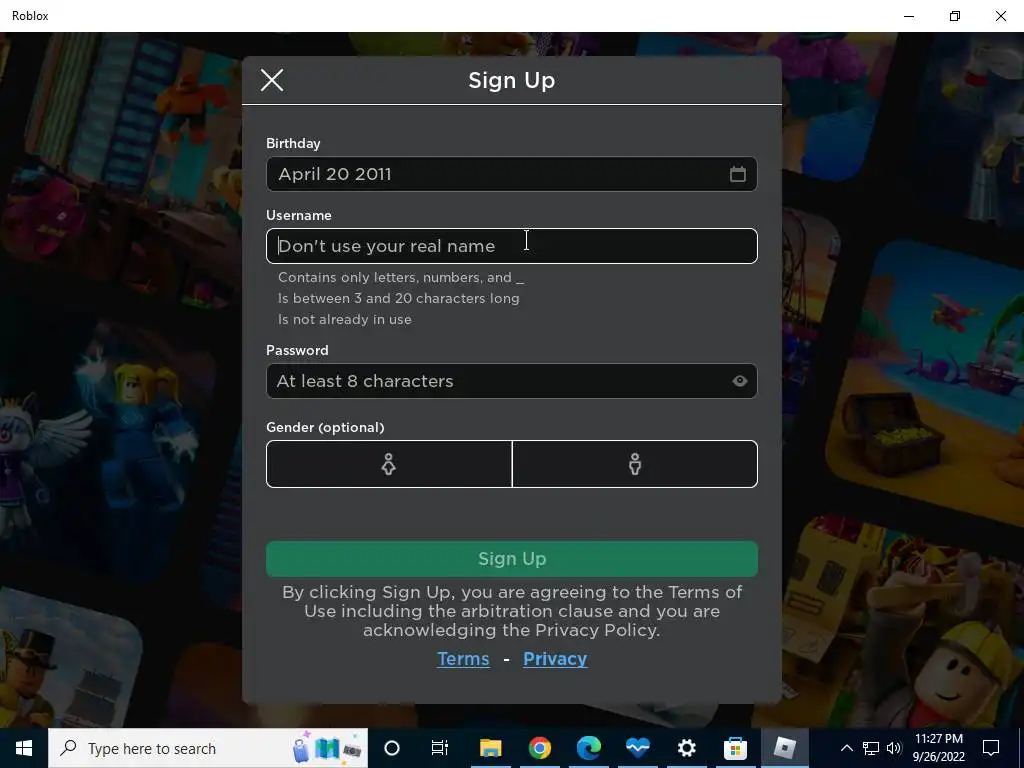Click into the Password field

coord(511,381)
